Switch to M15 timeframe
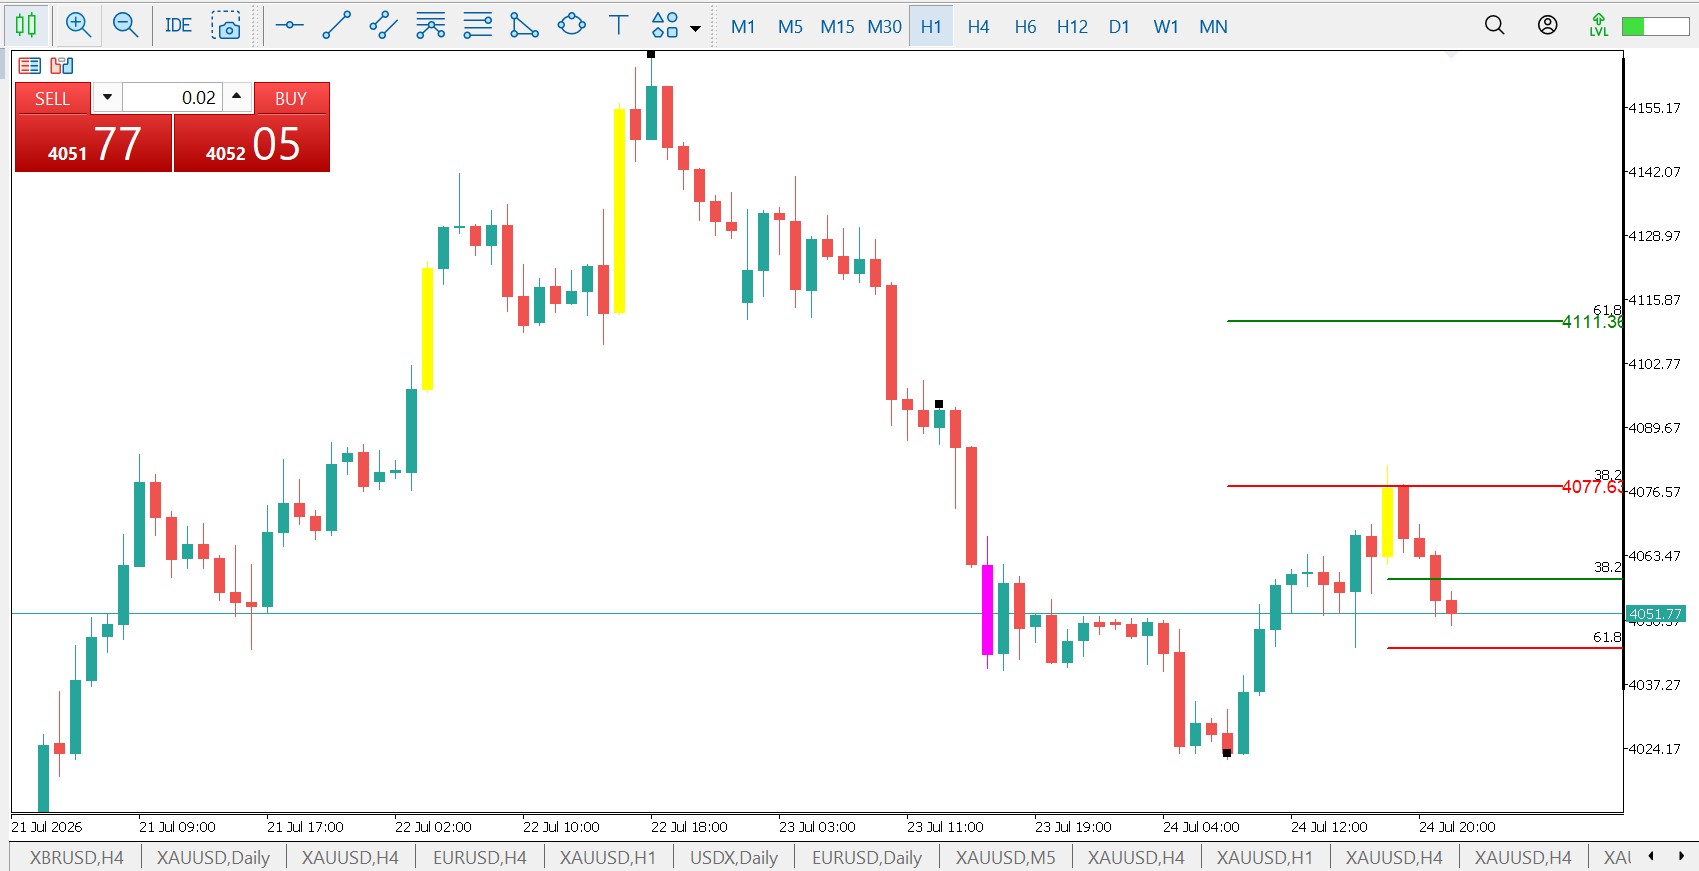Viewport: 1699px width, 871px height. pyautogui.click(x=837, y=27)
